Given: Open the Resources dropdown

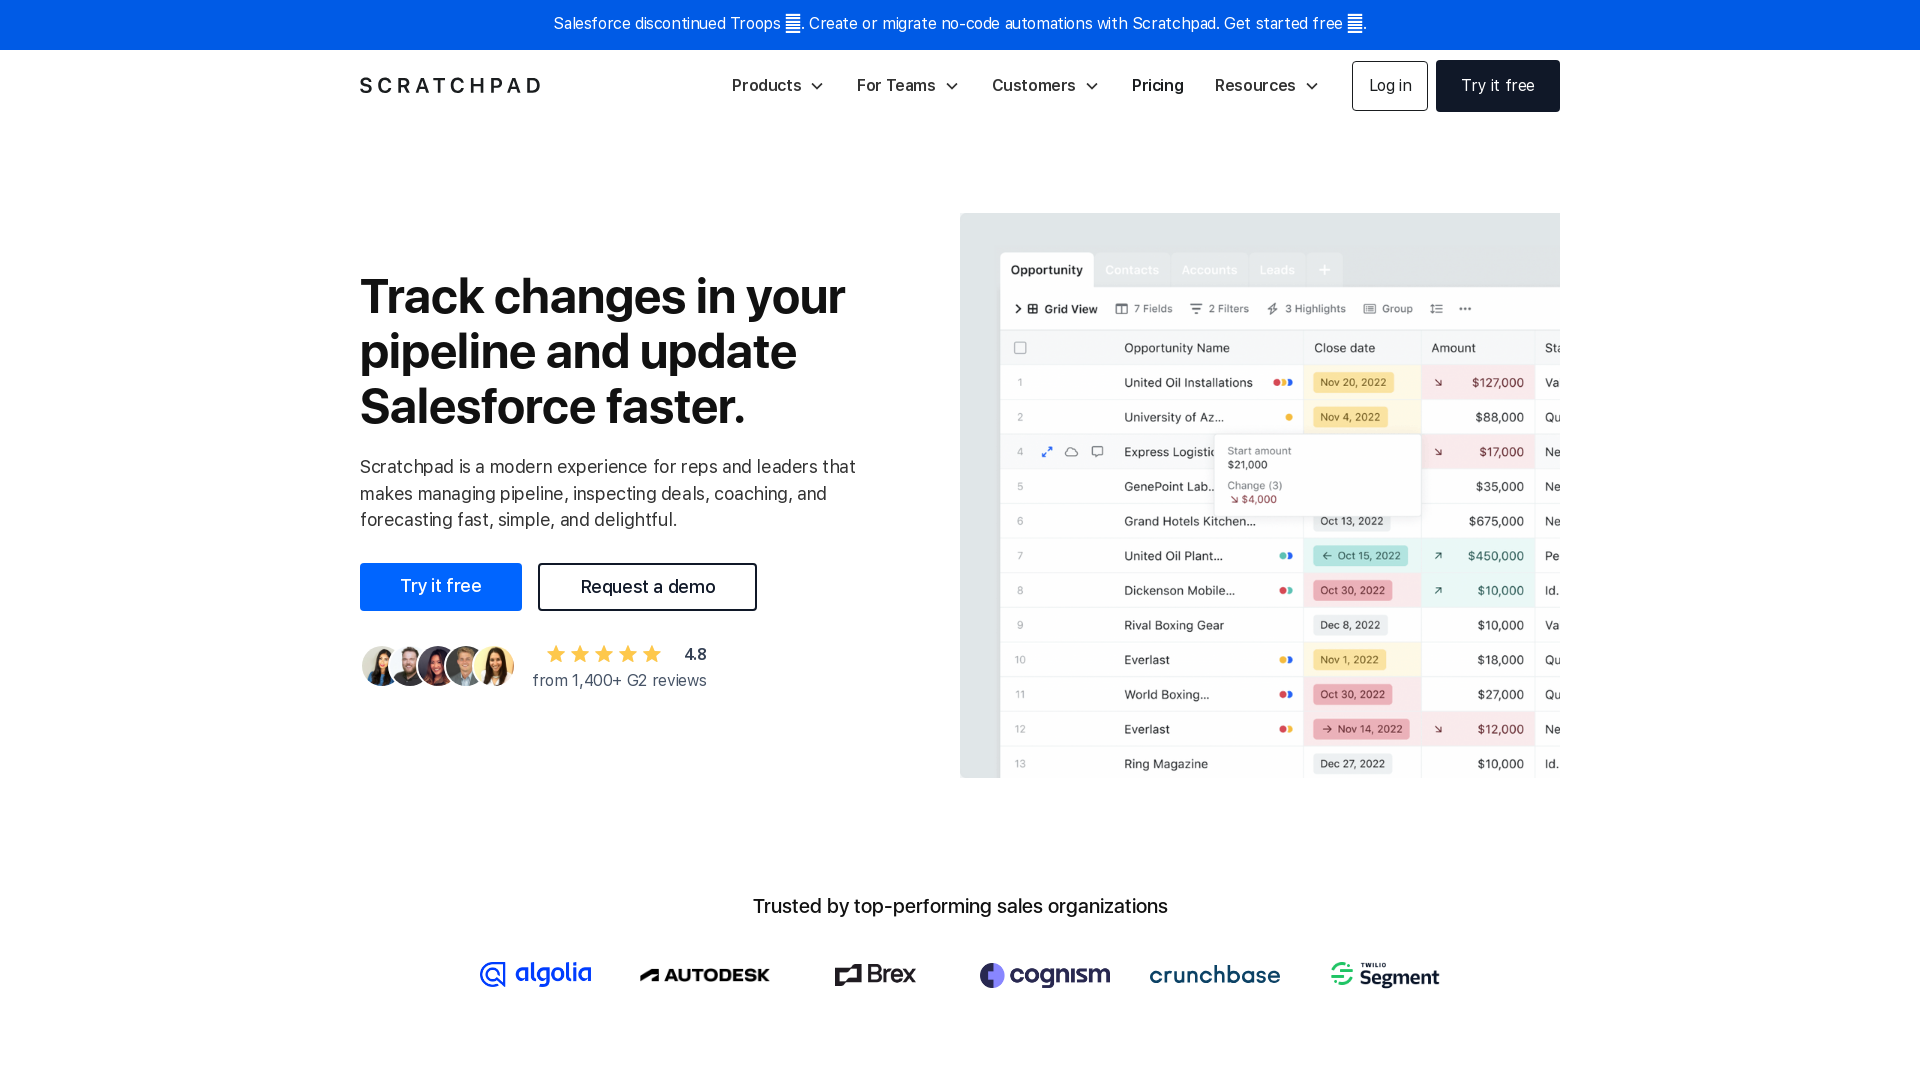Looking at the screenshot, I should (1267, 86).
